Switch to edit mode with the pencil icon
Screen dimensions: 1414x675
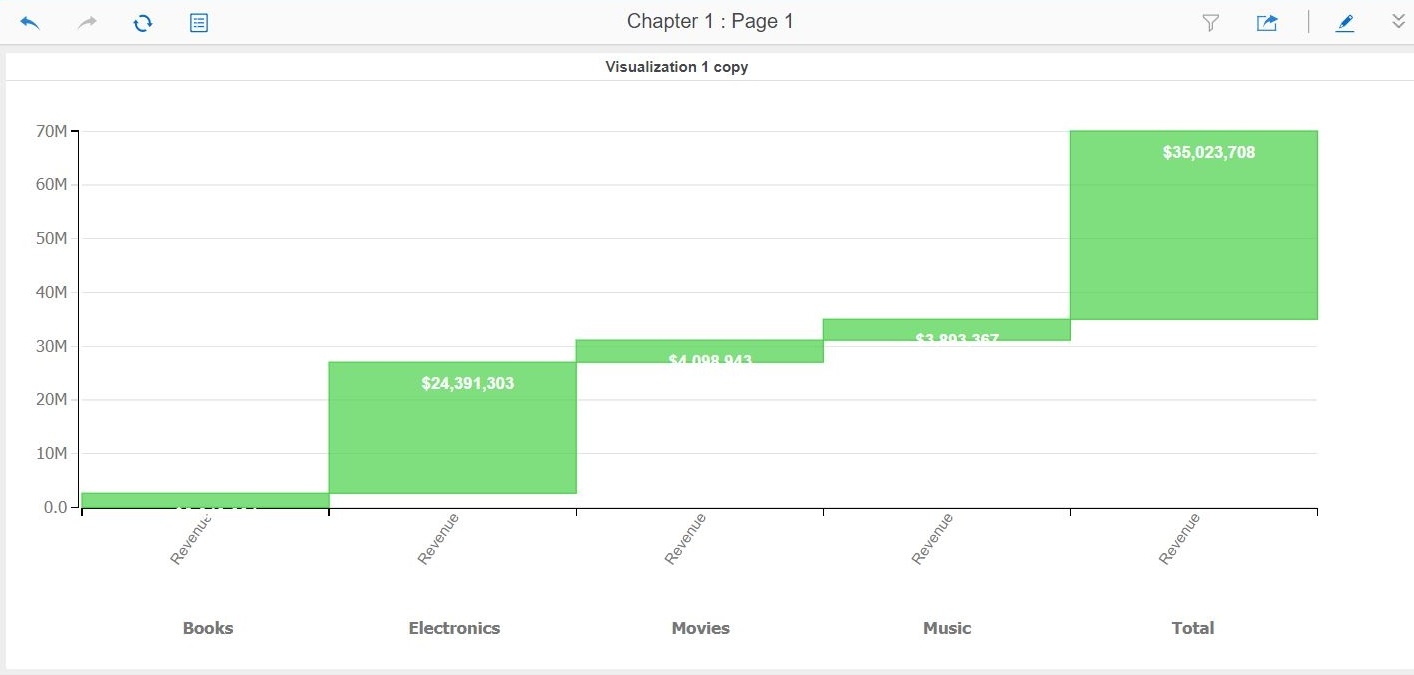(x=1345, y=22)
